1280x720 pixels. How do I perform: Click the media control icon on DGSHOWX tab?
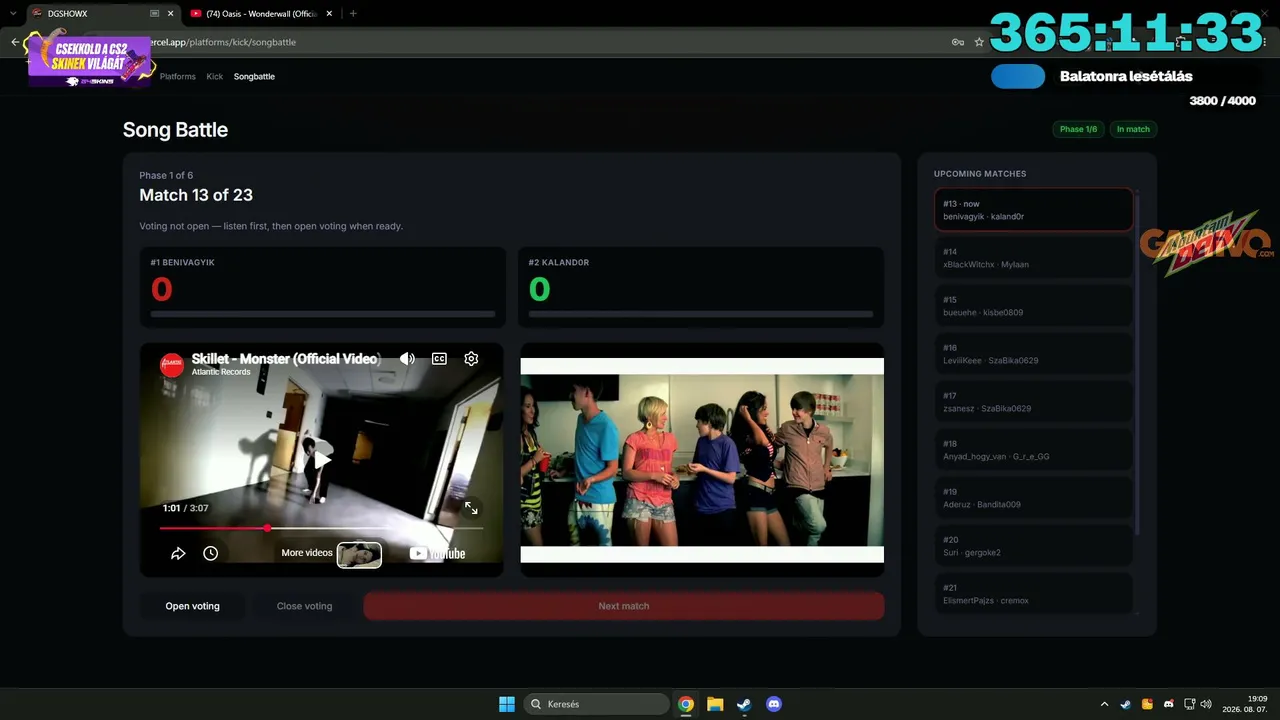(154, 14)
